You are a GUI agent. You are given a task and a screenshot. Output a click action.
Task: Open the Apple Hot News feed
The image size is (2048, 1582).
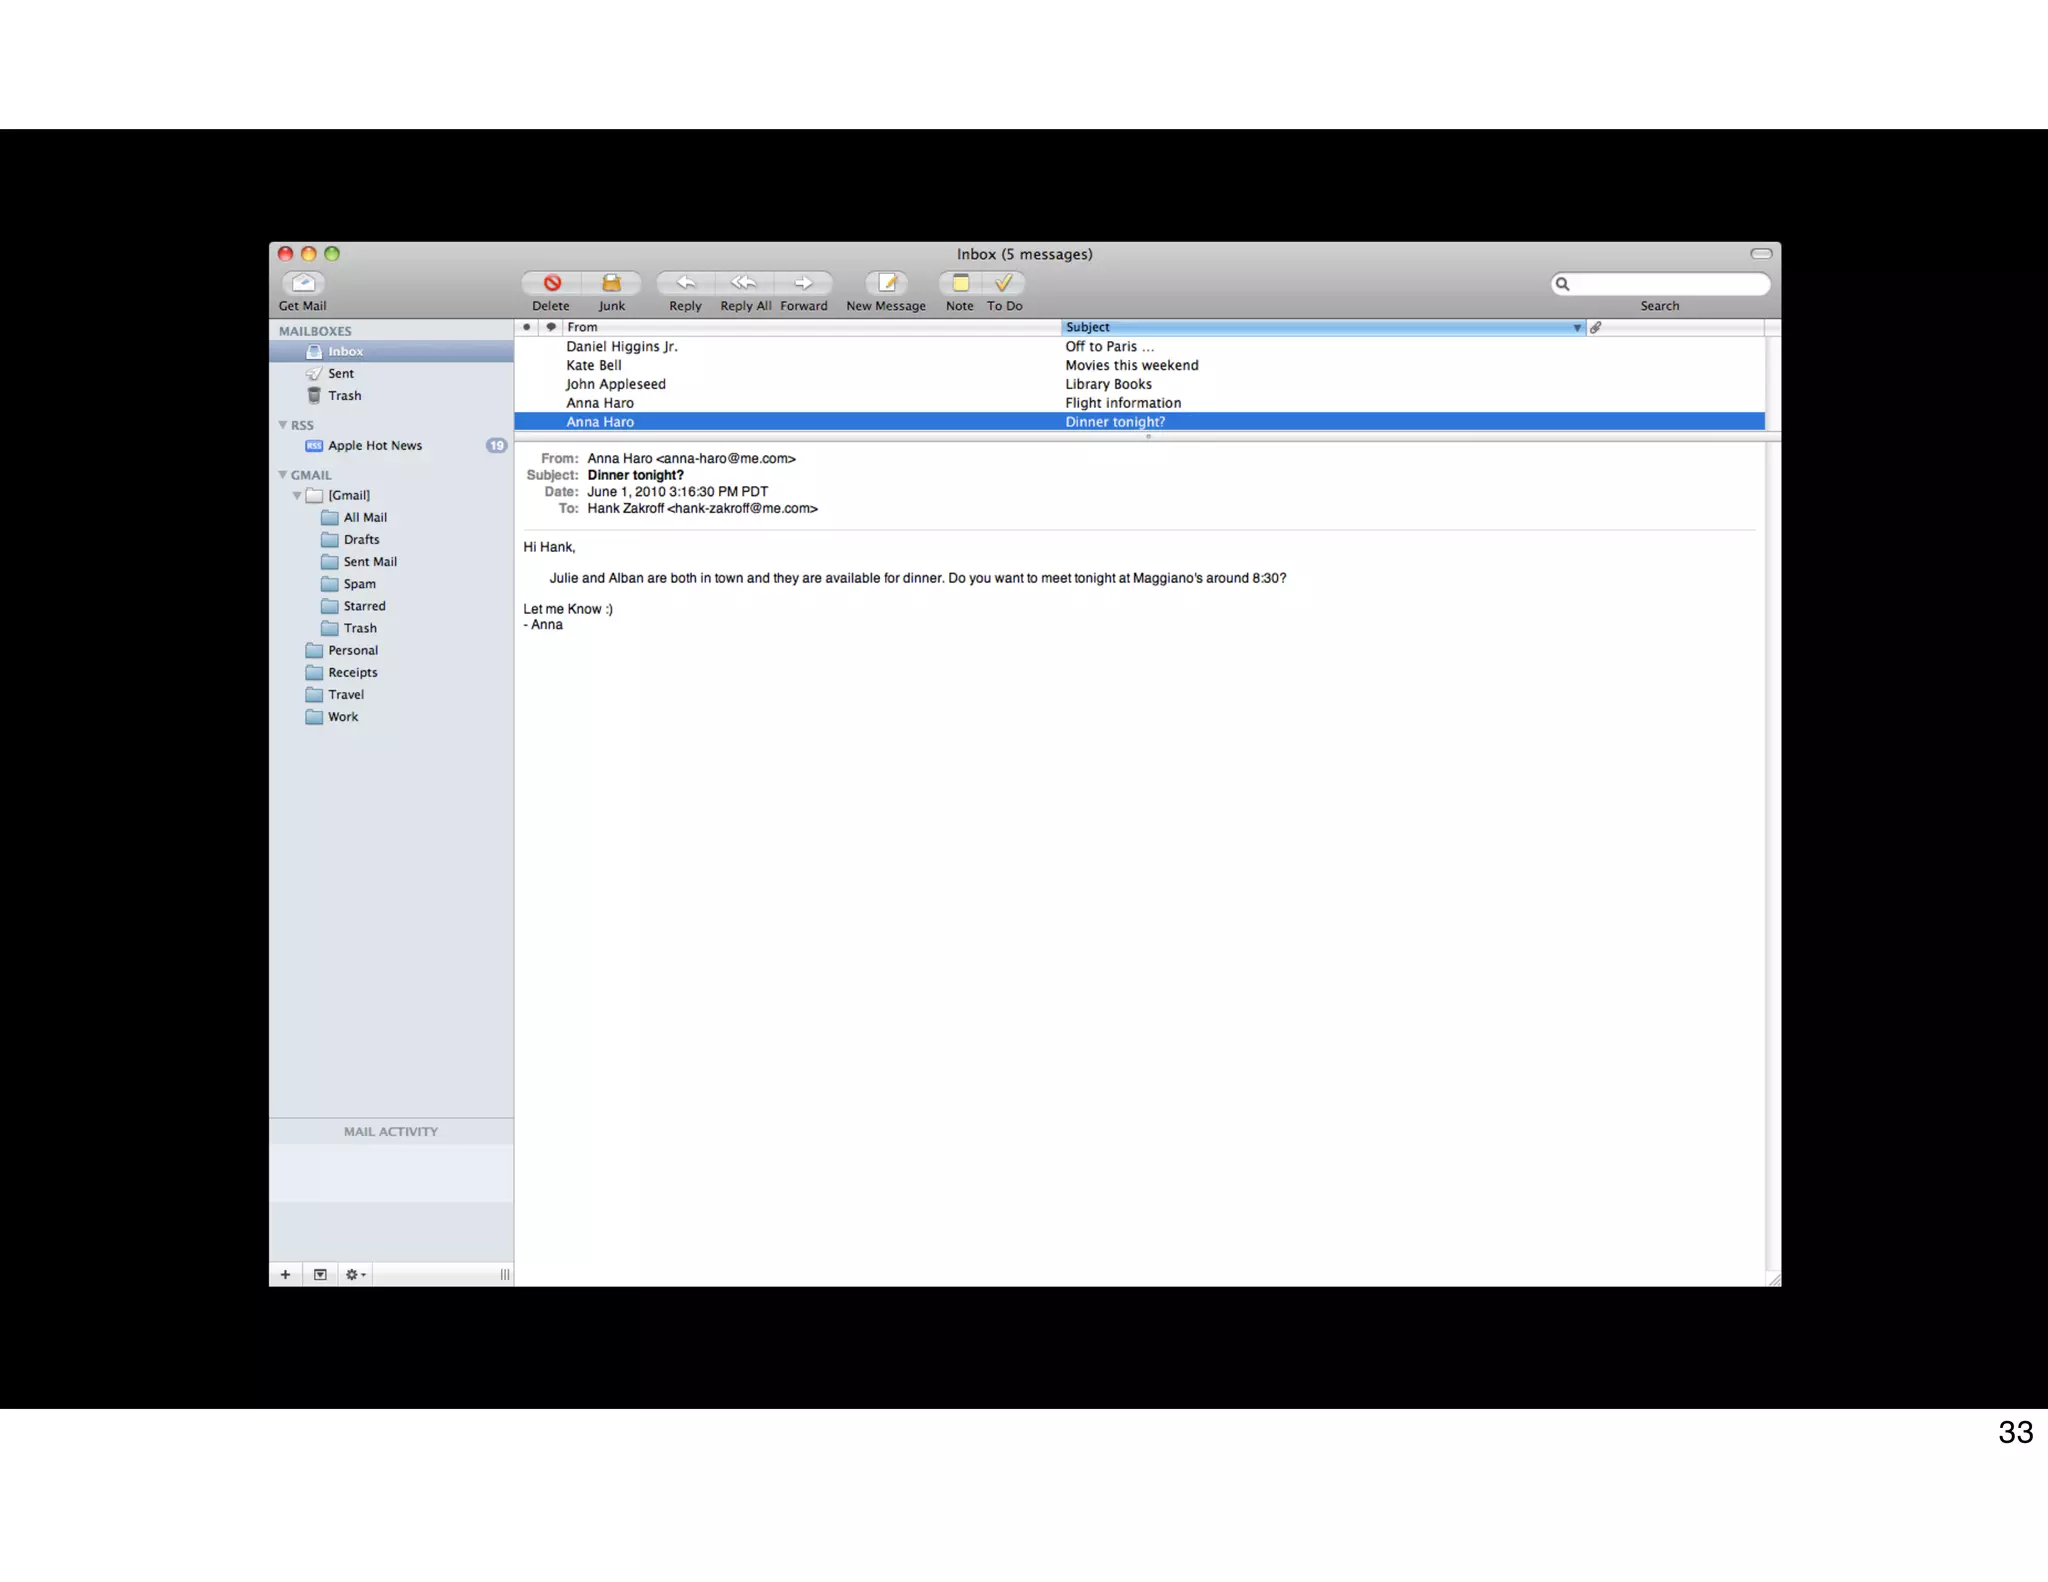point(375,446)
